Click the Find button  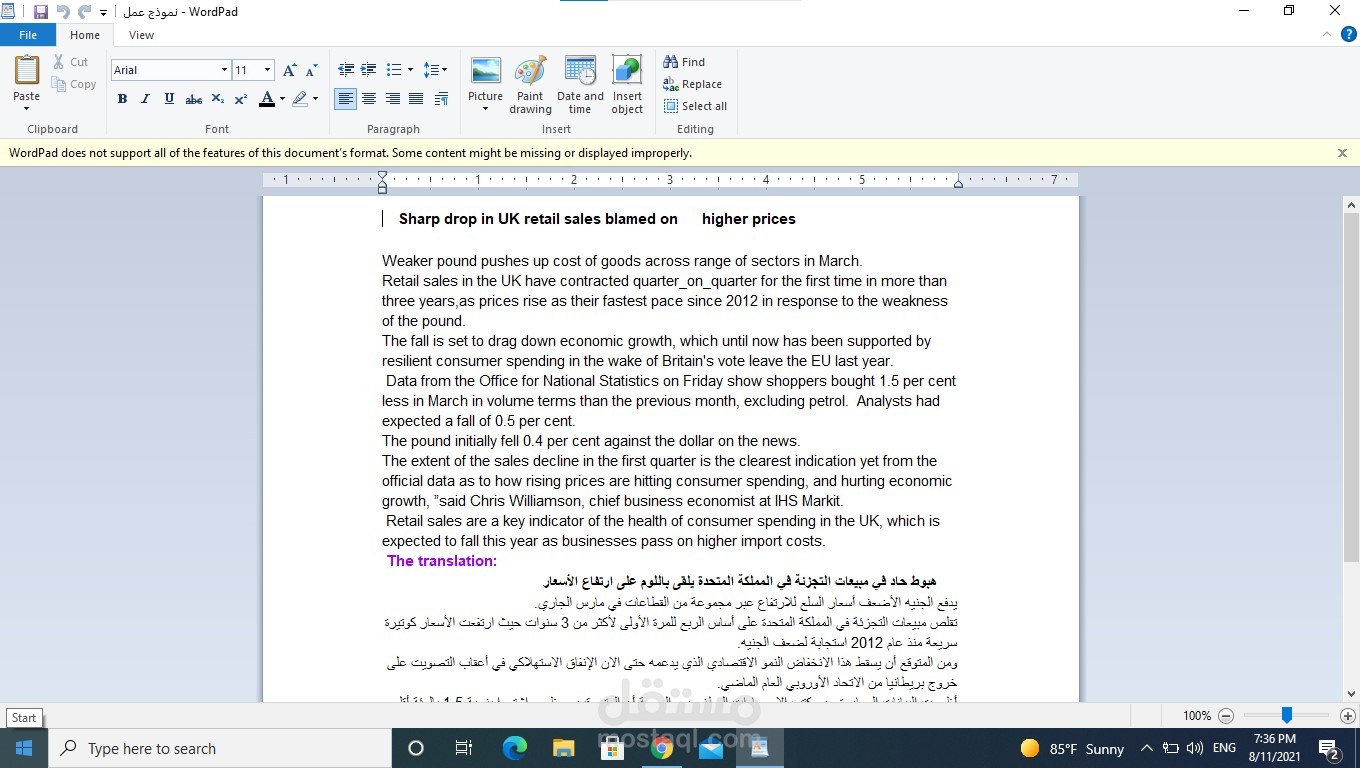coord(684,62)
